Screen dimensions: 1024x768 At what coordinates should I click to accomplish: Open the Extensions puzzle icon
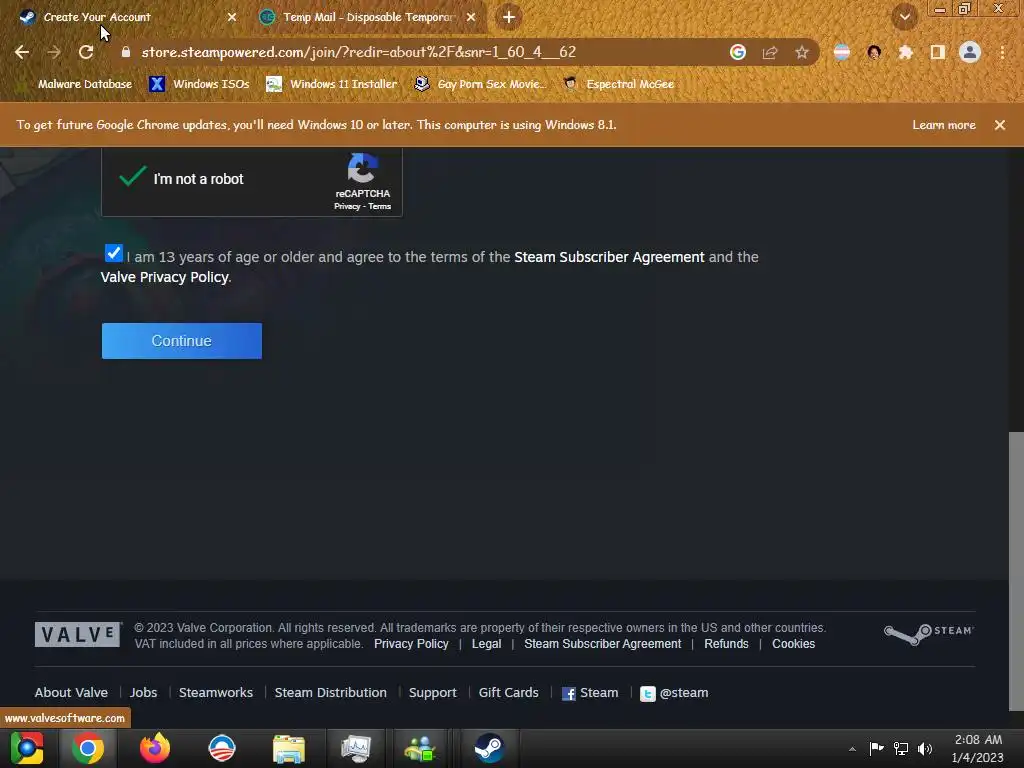[906, 52]
